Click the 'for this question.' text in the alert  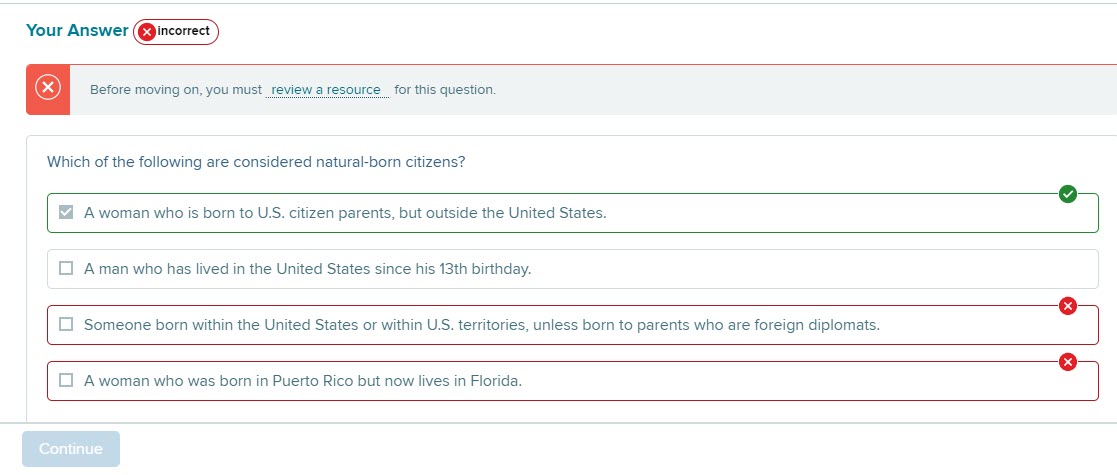click(445, 90)
